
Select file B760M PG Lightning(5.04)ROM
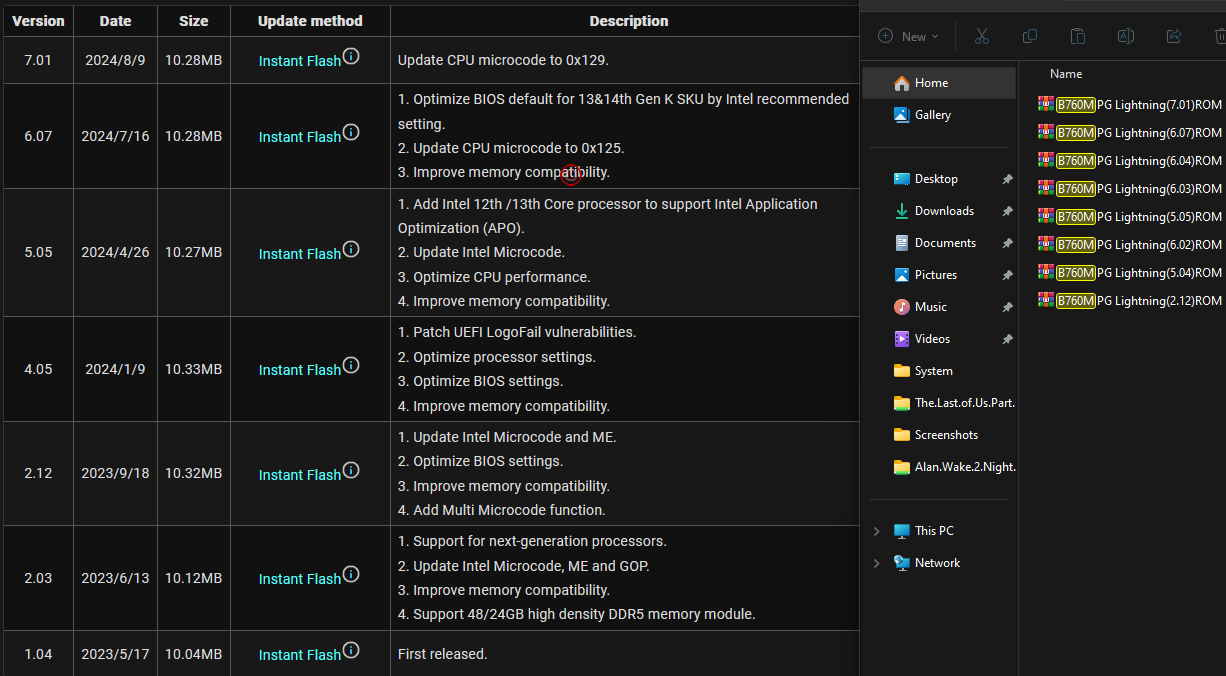(x=1130, y=272)
